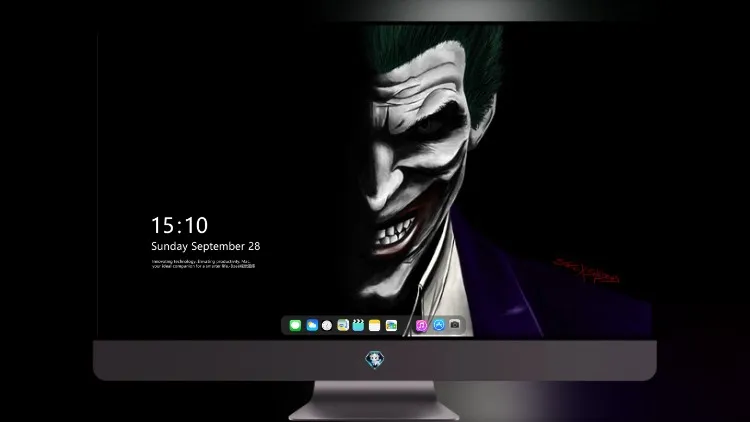Open the Weather app in dock

tap(312, 326)
